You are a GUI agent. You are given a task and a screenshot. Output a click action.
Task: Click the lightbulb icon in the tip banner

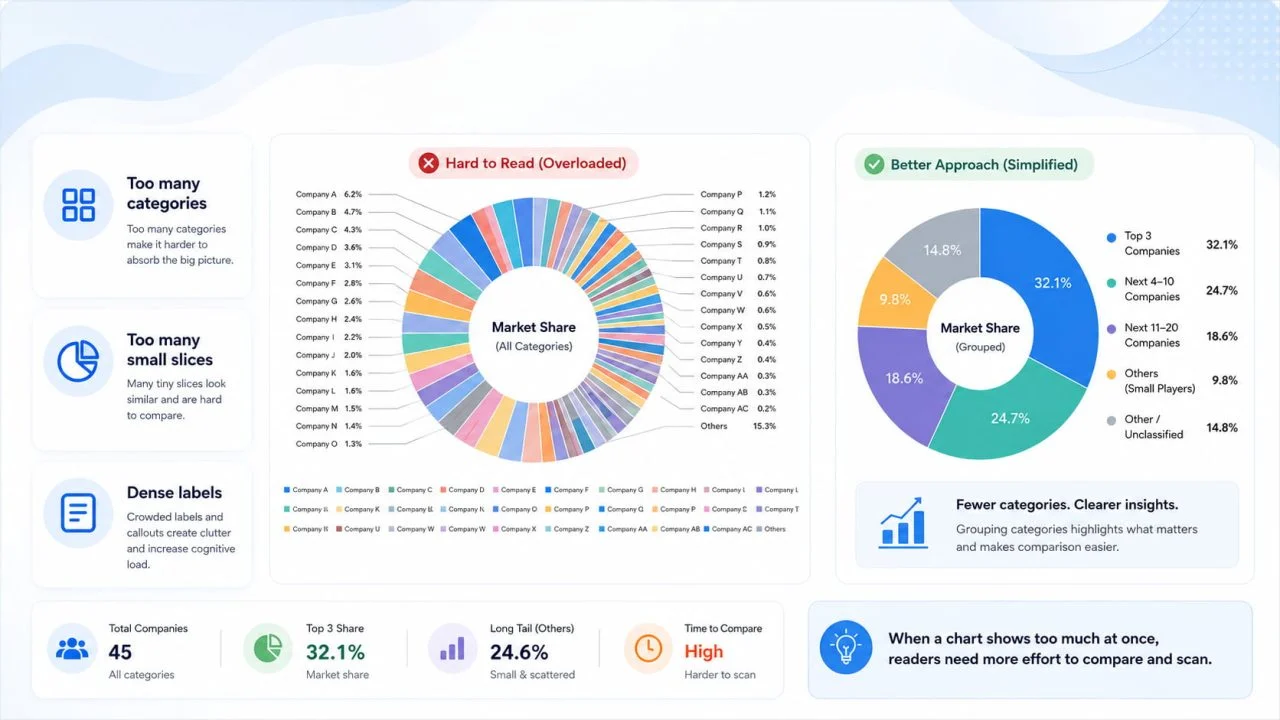click(x=846, y=647)
